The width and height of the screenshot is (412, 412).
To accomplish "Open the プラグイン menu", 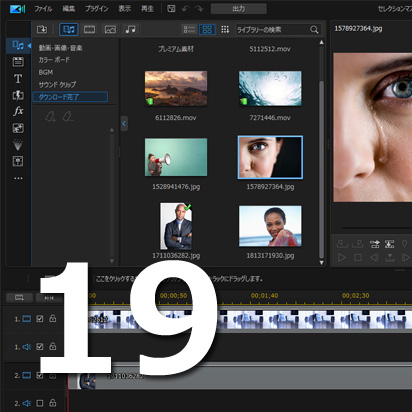I will (x=96, y=9).
